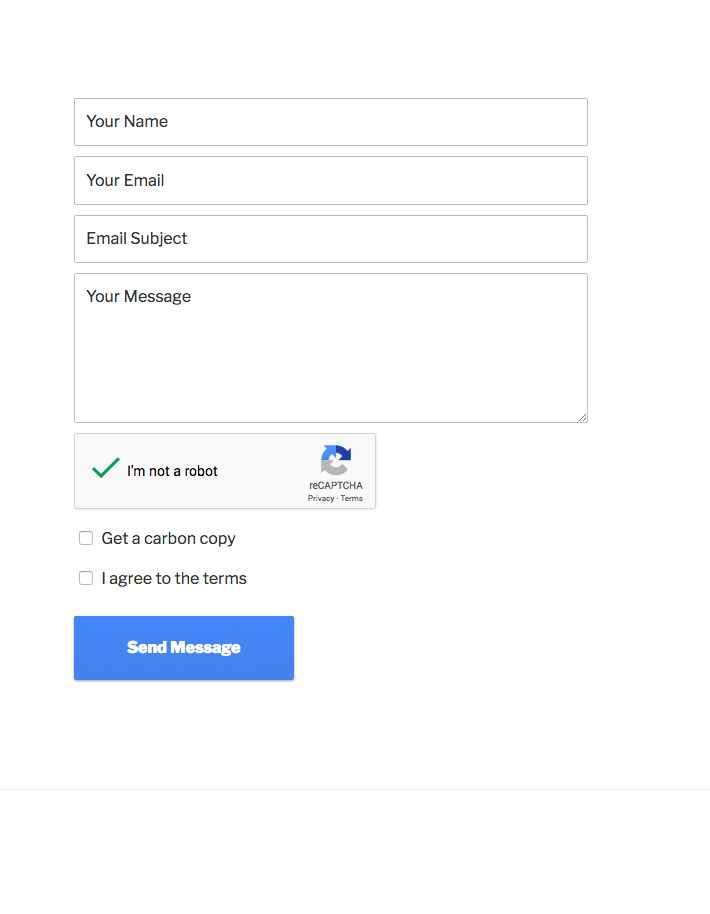710x914 pixels.
Task: Click the horizontal divider below the form
Action: coord(355,789)
